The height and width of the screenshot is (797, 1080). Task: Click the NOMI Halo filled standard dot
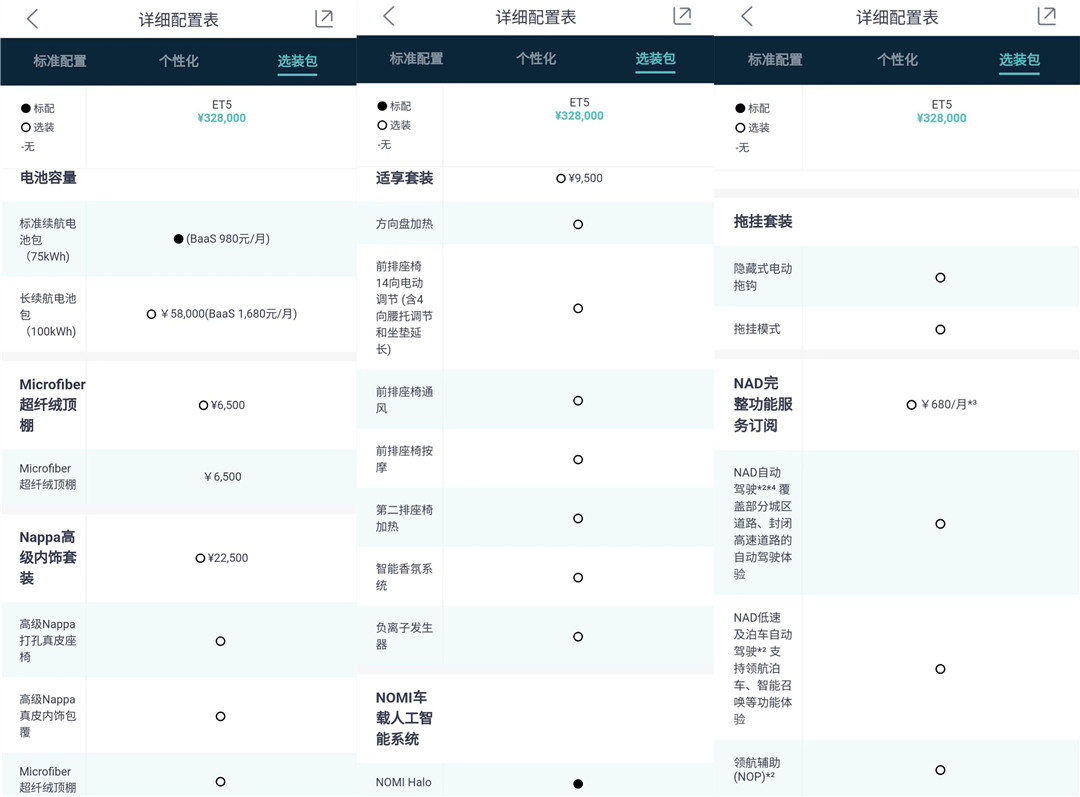578,783
